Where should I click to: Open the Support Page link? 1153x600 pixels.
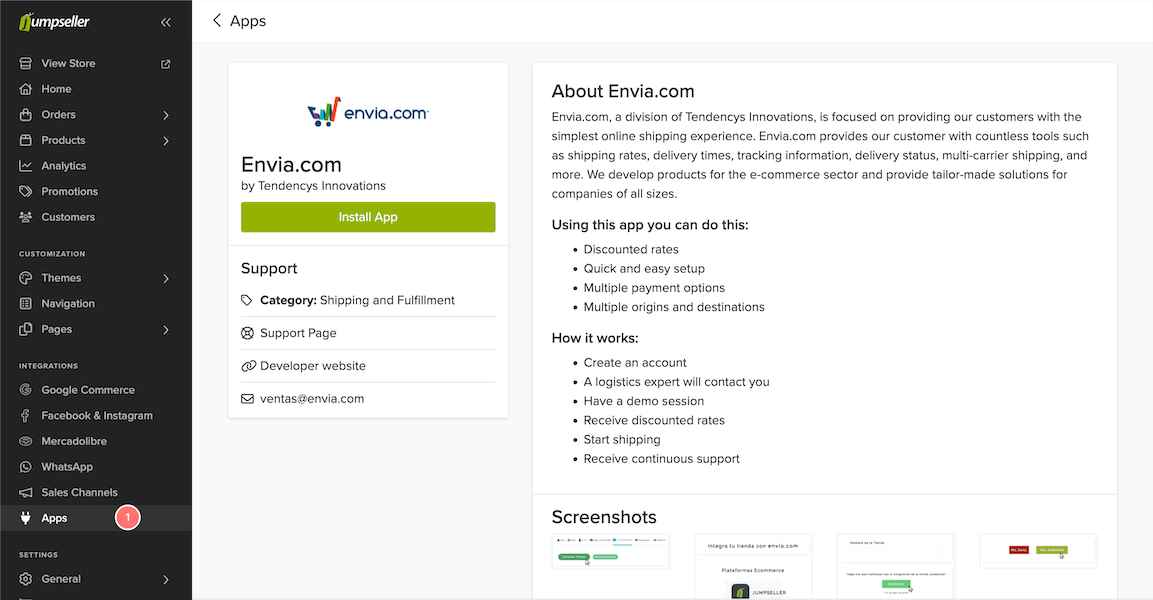(298, 333)
